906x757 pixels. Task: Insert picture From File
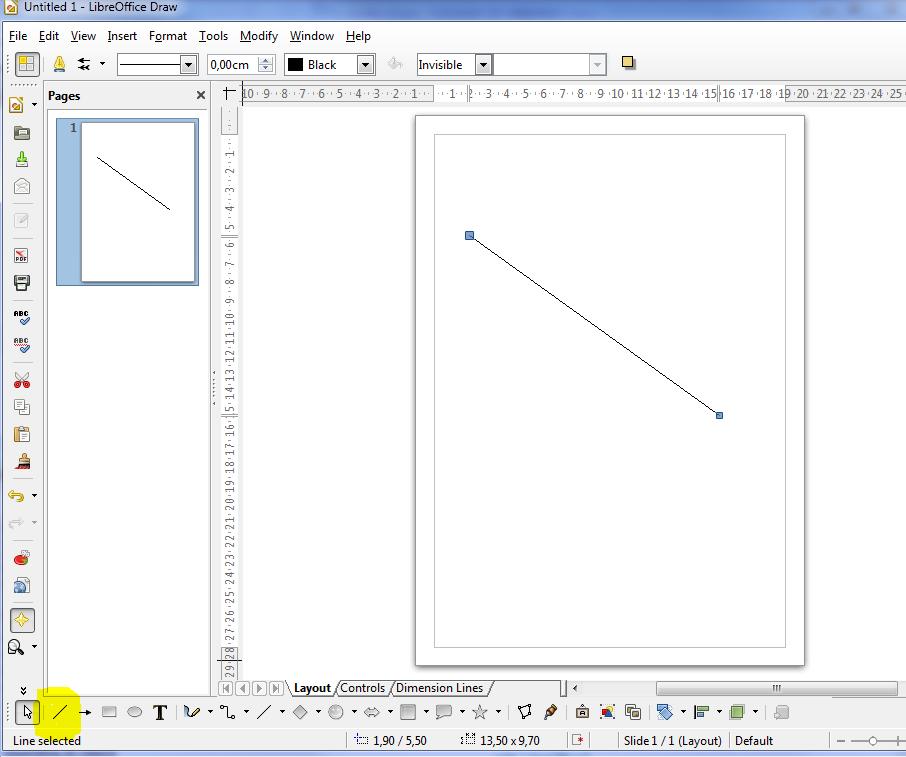pyautogui.click(x=607, y=712)
